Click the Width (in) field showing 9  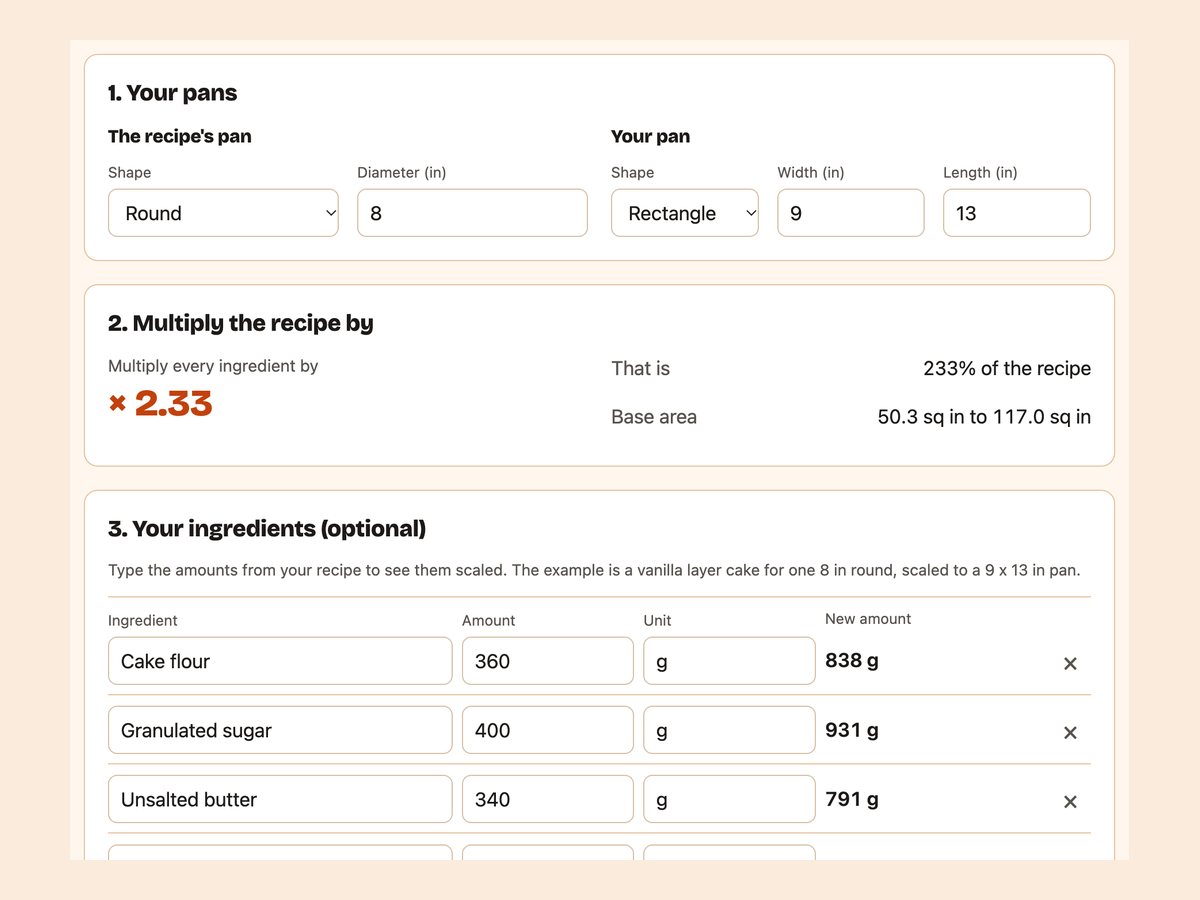(851, 213)
